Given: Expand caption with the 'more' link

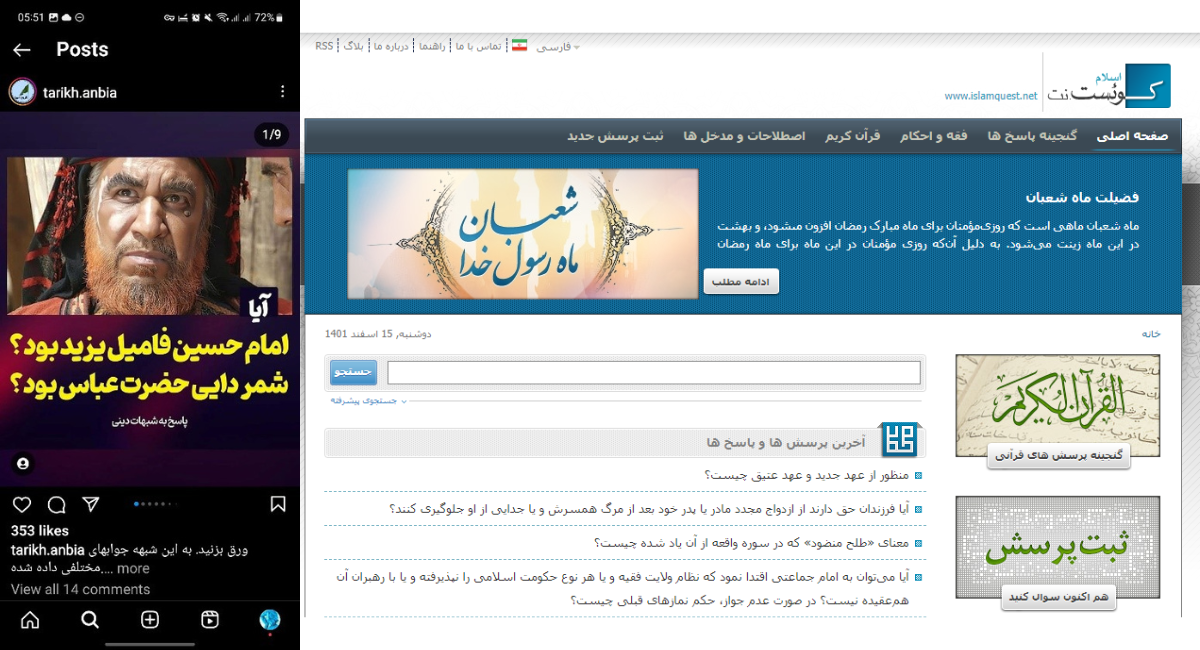Looking at the screenshot, I should tap(133, 569).
